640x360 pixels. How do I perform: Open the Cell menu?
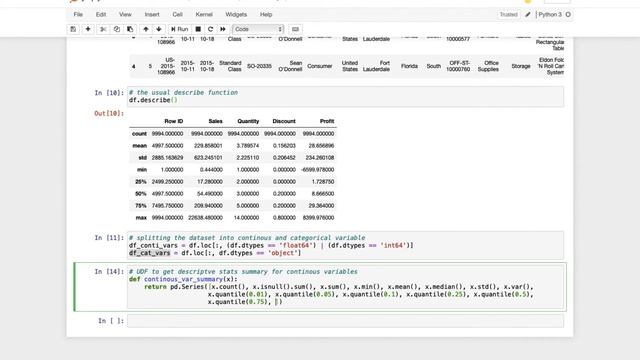pyautogui.click(x=177, y=14)
